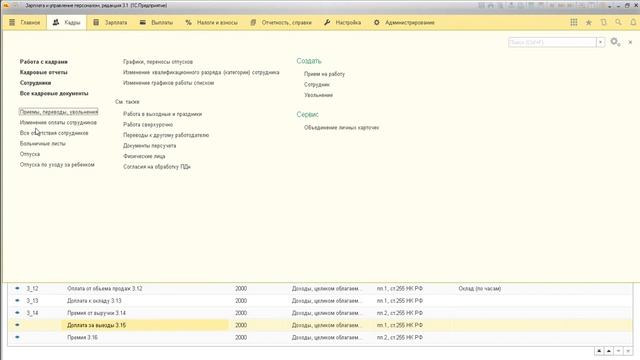Open the Администрирование section tab
Screen dimensions: 640x360
coord(404,22)
